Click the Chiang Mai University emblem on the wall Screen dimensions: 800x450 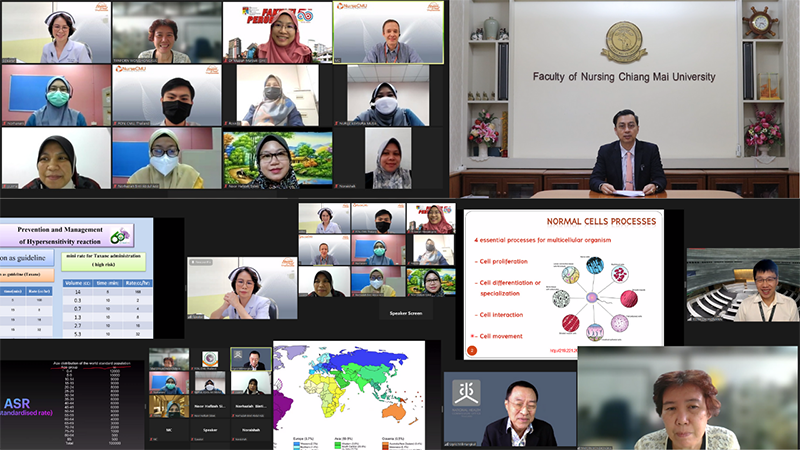click(x=624, y=42)
